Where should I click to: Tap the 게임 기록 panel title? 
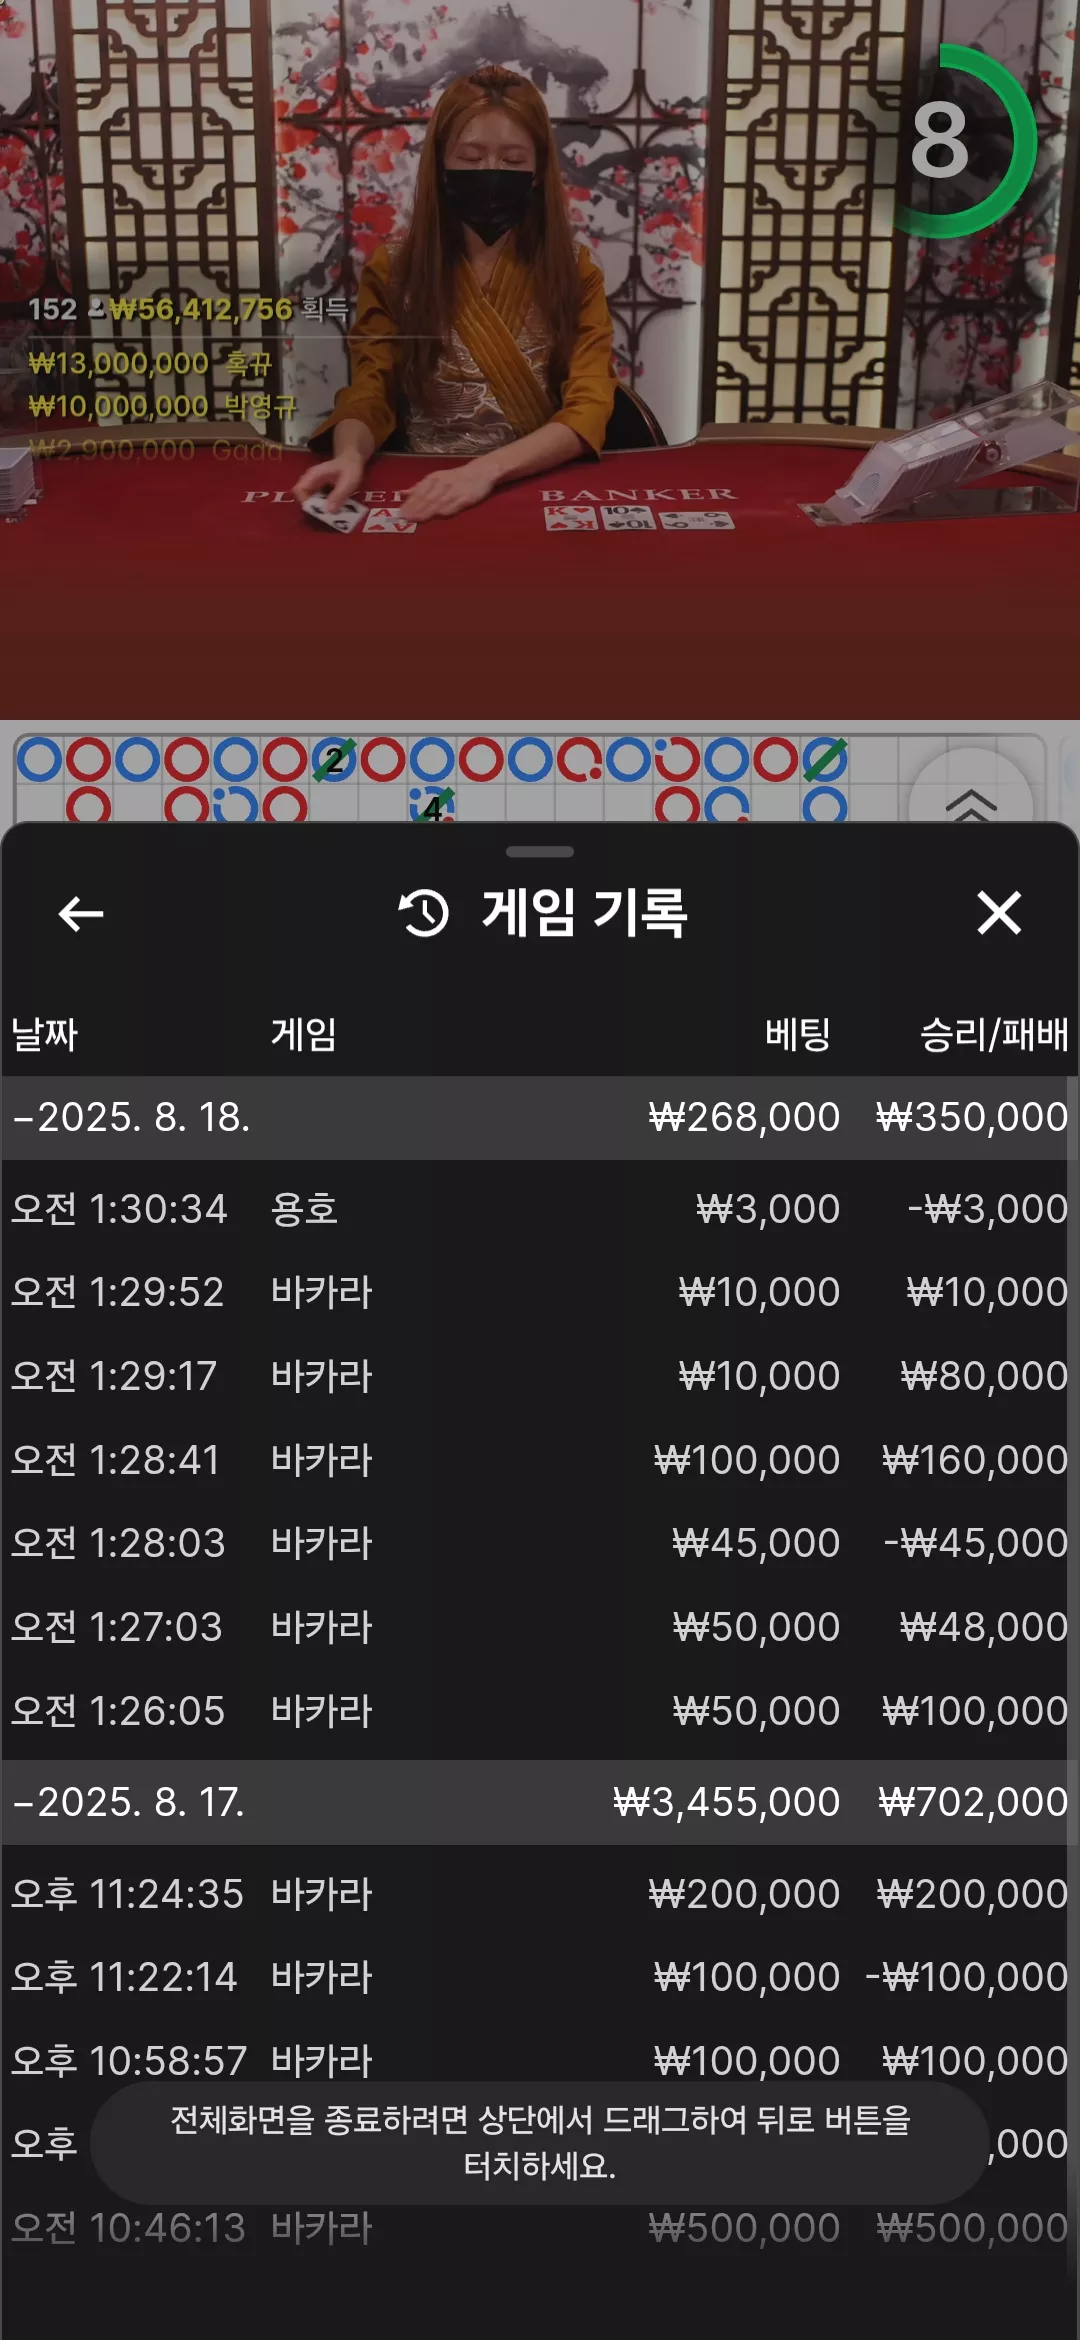585,913
